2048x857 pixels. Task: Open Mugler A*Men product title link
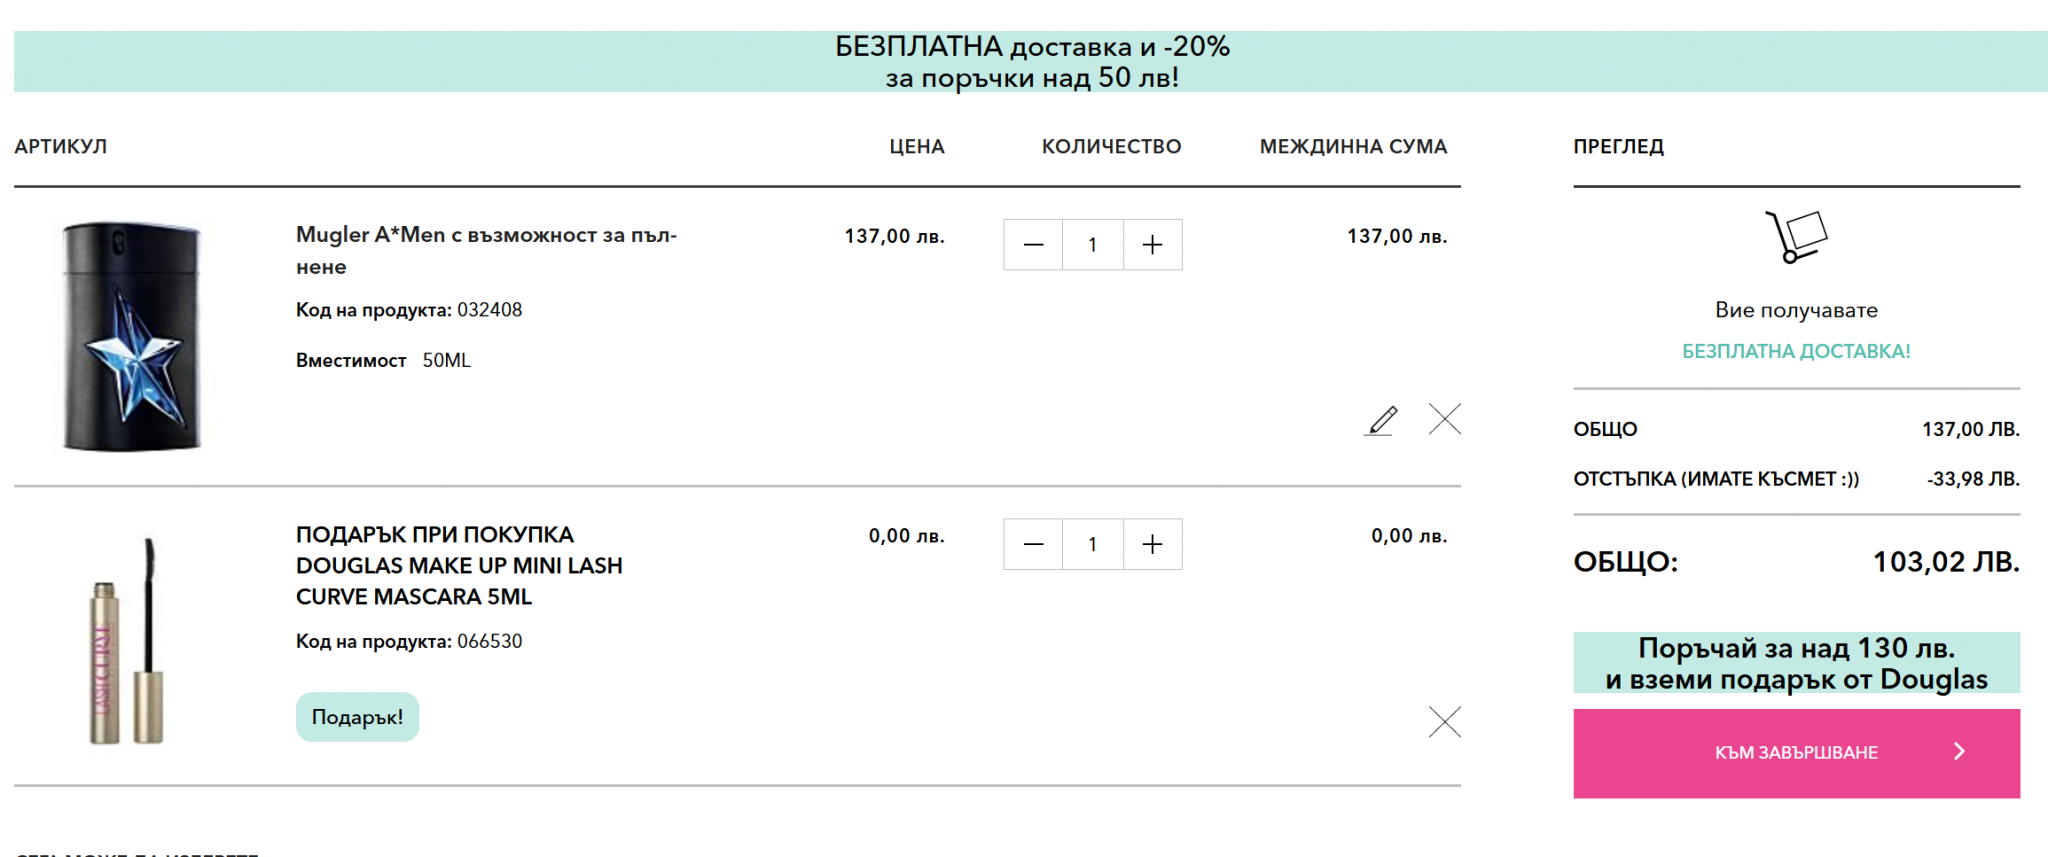click(x=486, y=251)
